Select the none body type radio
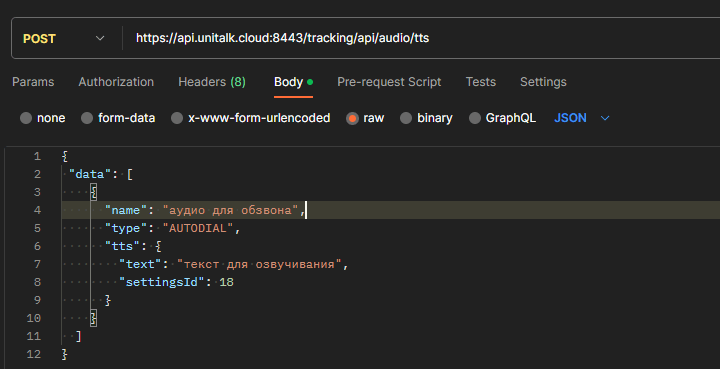Screen dimensions: 720x369 point(26,118)
